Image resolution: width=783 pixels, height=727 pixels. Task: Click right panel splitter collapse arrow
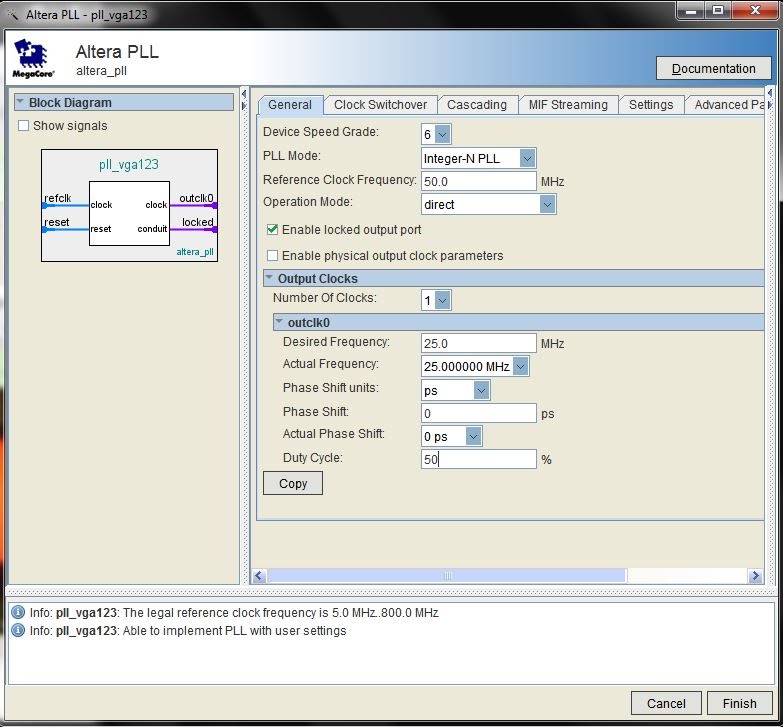click(770, 93)
